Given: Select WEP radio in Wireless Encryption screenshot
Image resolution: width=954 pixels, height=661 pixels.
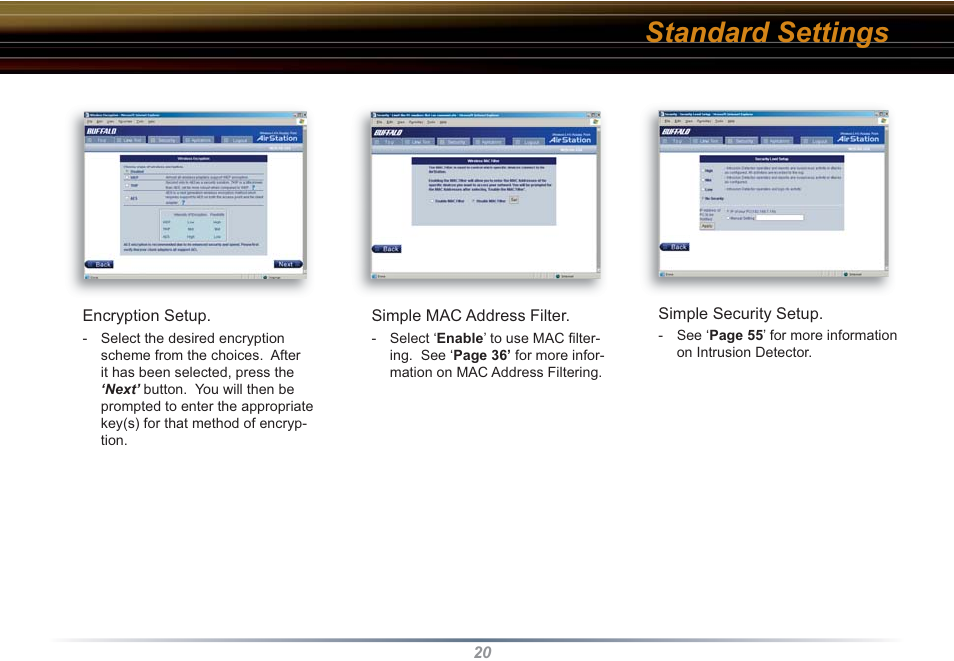Looking at the screenshot, I should (127, 177).
